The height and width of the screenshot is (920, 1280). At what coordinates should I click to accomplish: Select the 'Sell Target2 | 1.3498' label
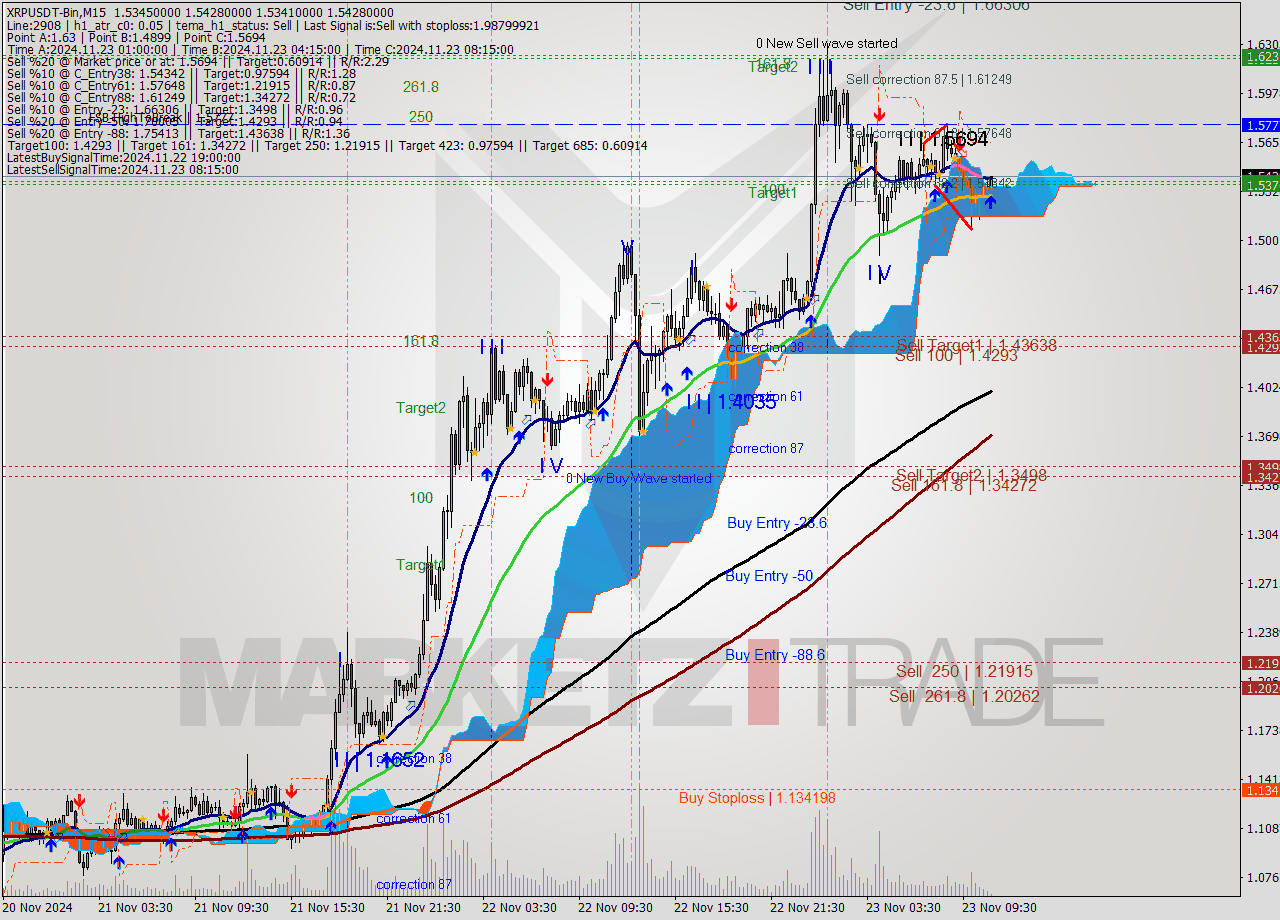tap(971, 474)
